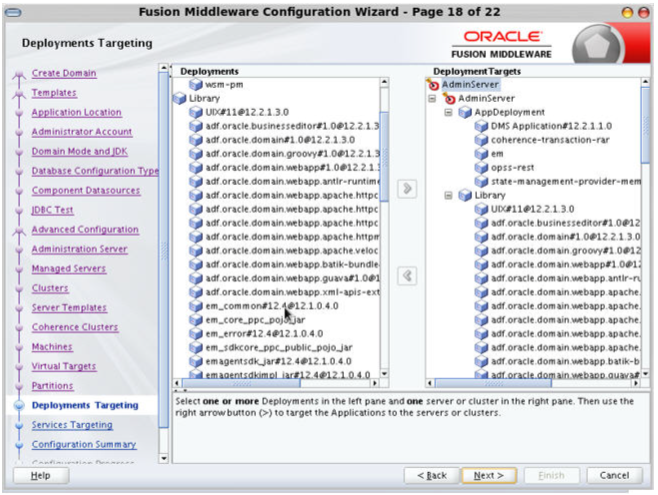Open the Managed Servers step
The image size is (658, 495).
pos(69,268)
